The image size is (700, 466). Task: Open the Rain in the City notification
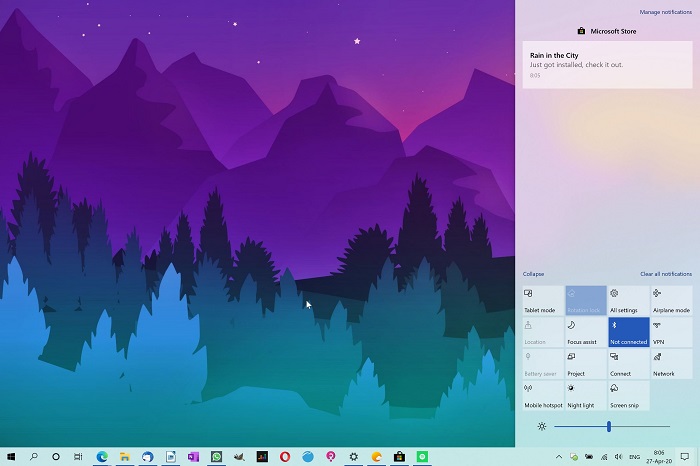pyautogui.click(x=607, y=64)
